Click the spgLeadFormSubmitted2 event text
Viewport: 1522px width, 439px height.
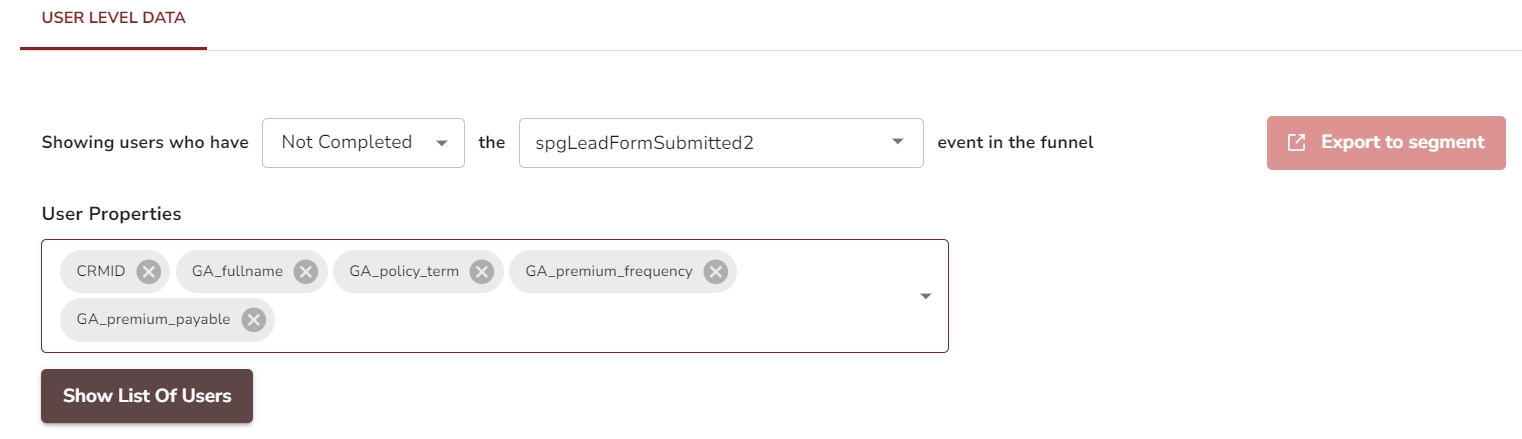(644, 143)
